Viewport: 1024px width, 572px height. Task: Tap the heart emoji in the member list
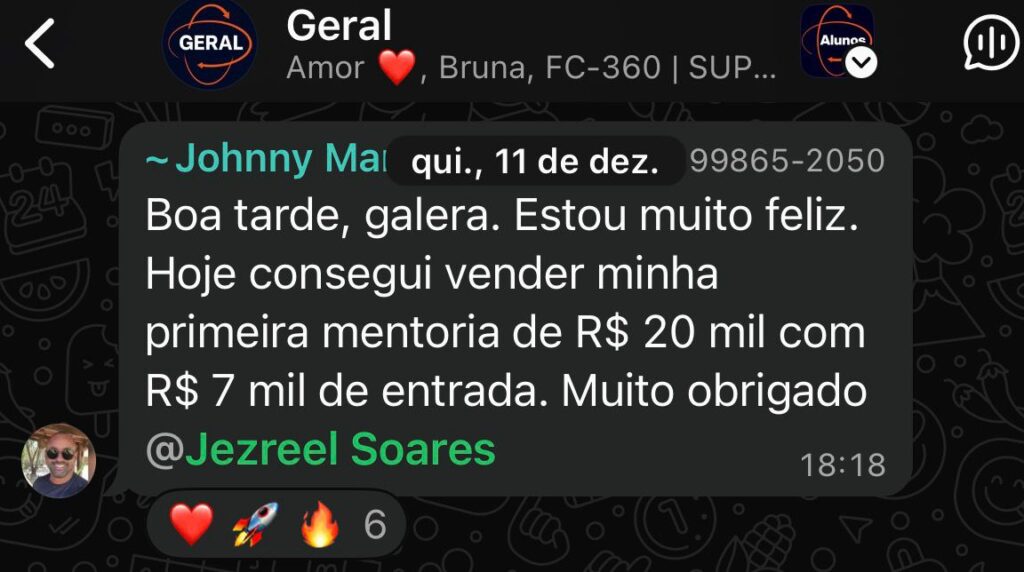pos(396,67)
